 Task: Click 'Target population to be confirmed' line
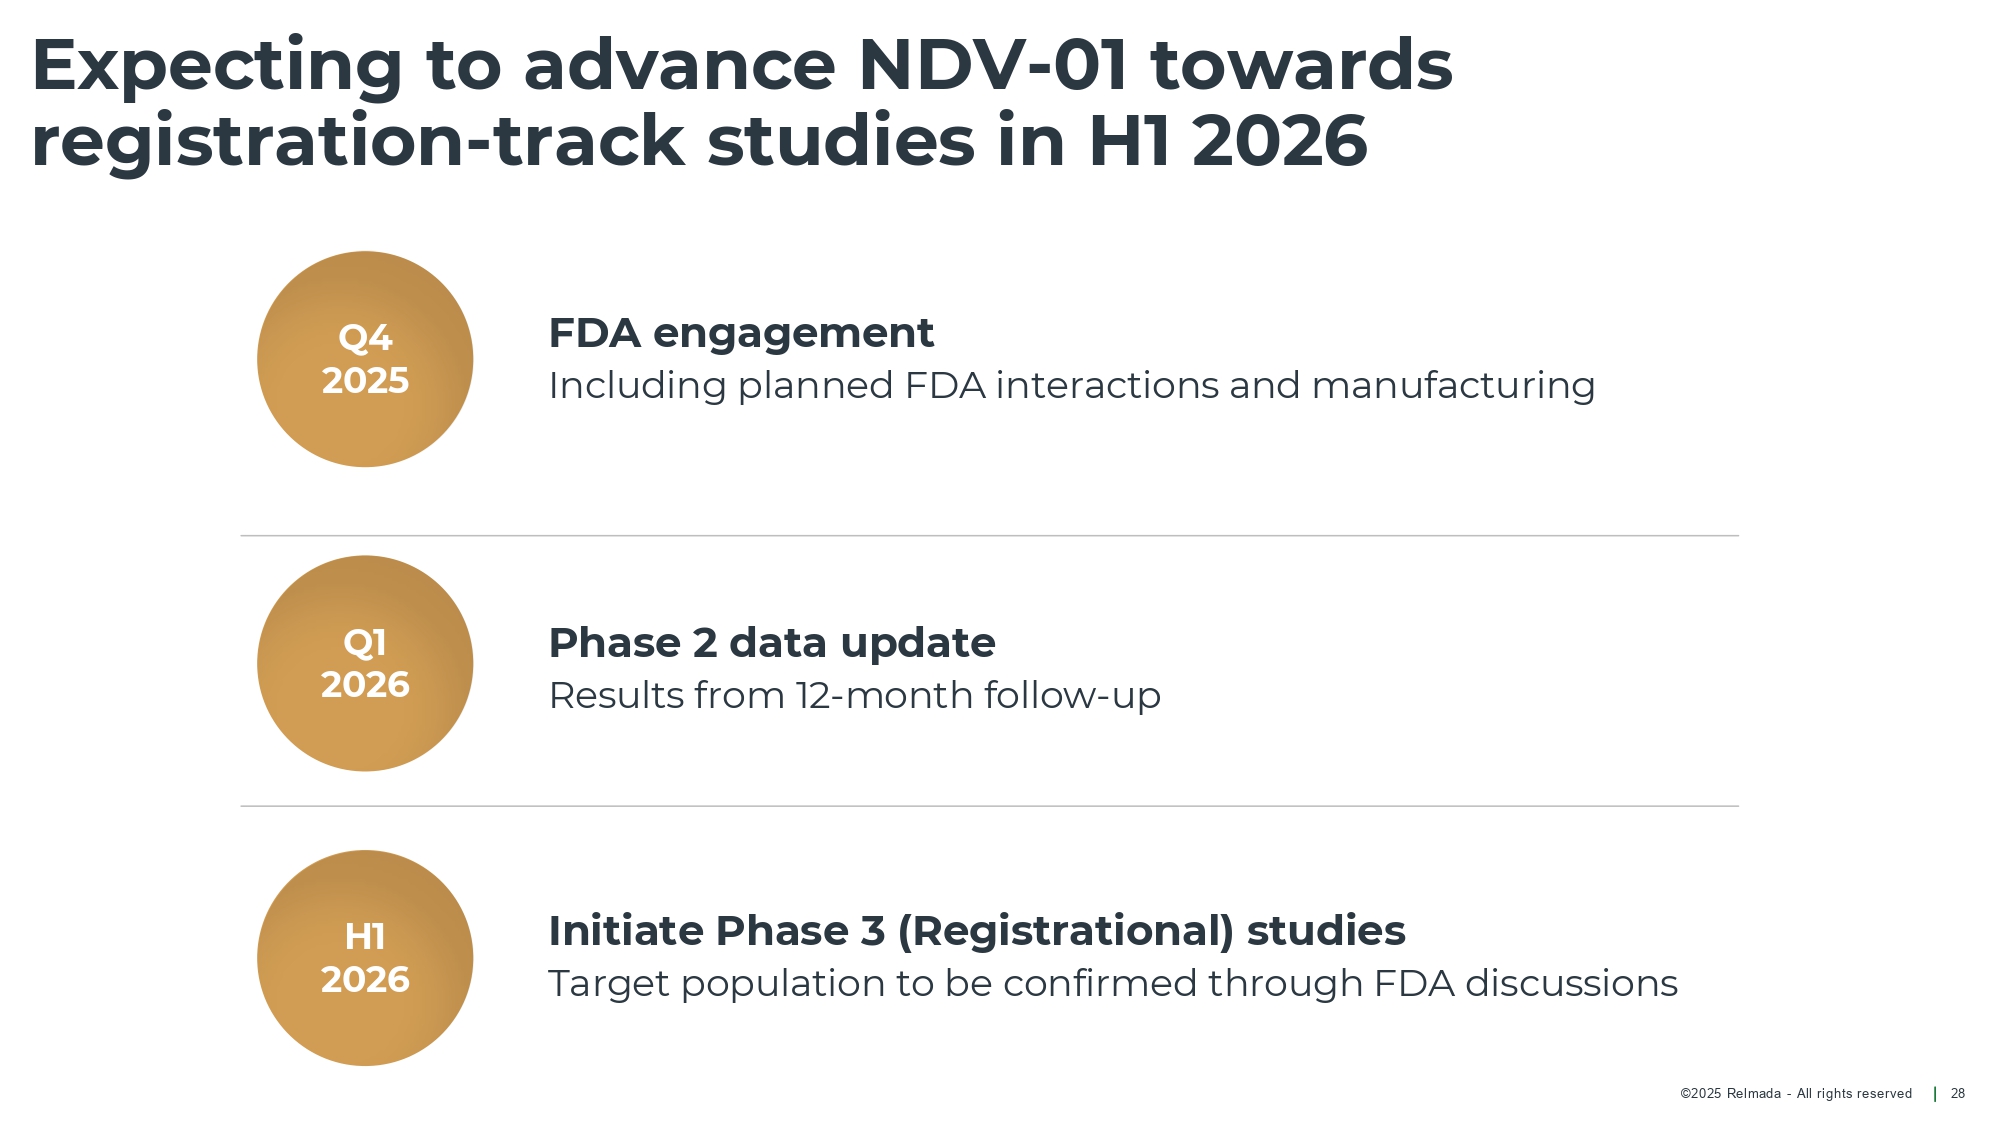(1112, 984)
